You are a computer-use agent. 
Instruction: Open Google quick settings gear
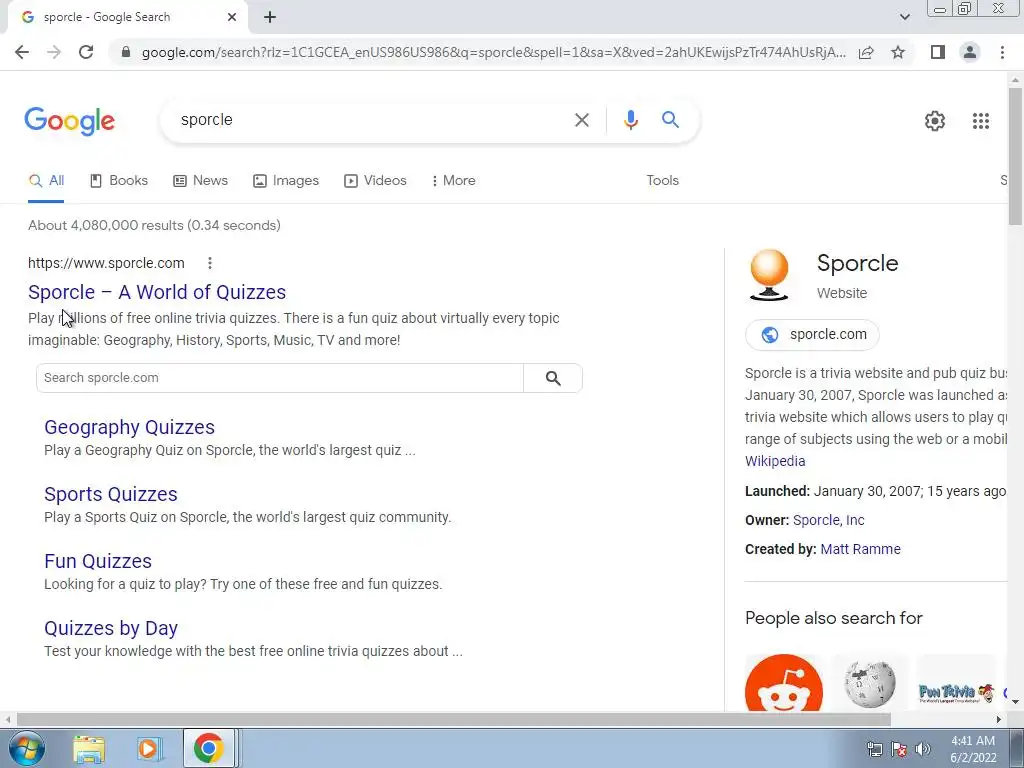[x=935, y=121]
